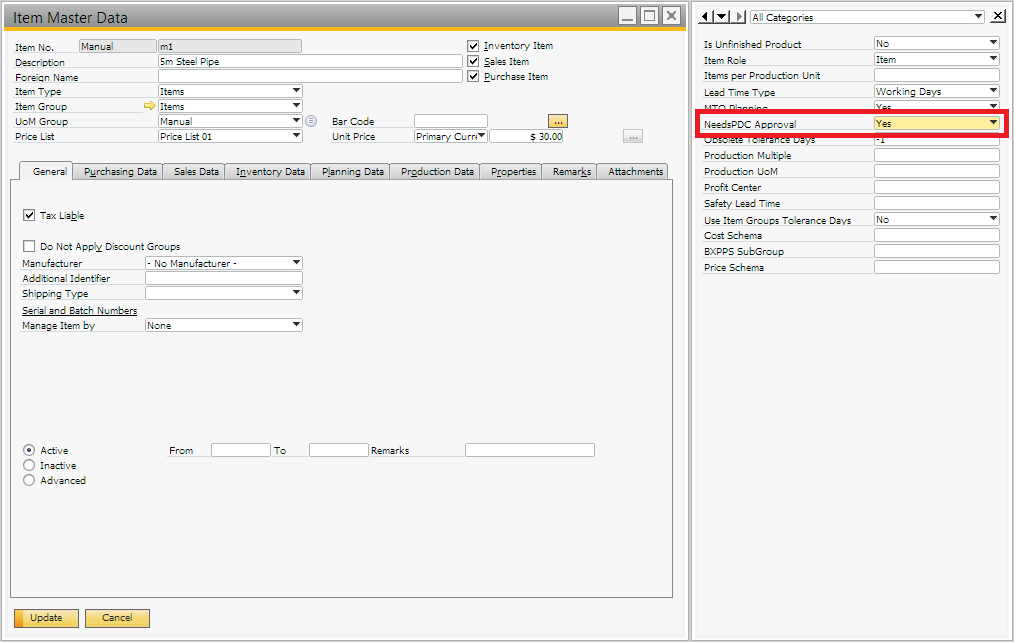Image resolution: width=1014 pixels, height=642 pixels.
Task: Open the All Categories dropdown
Action: click(978, 17)
